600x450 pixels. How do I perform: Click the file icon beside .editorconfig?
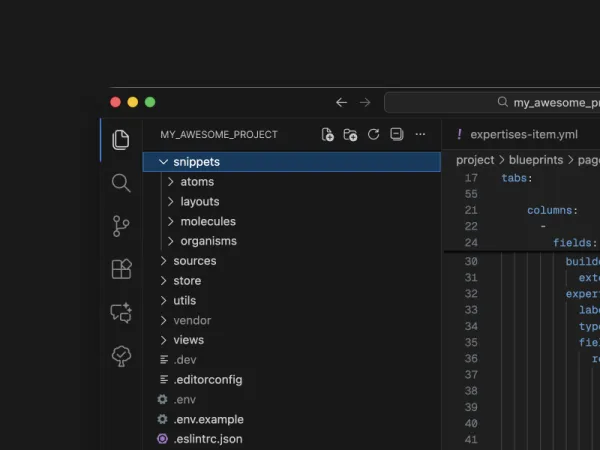pyautogui.click(x=164, y=380)
